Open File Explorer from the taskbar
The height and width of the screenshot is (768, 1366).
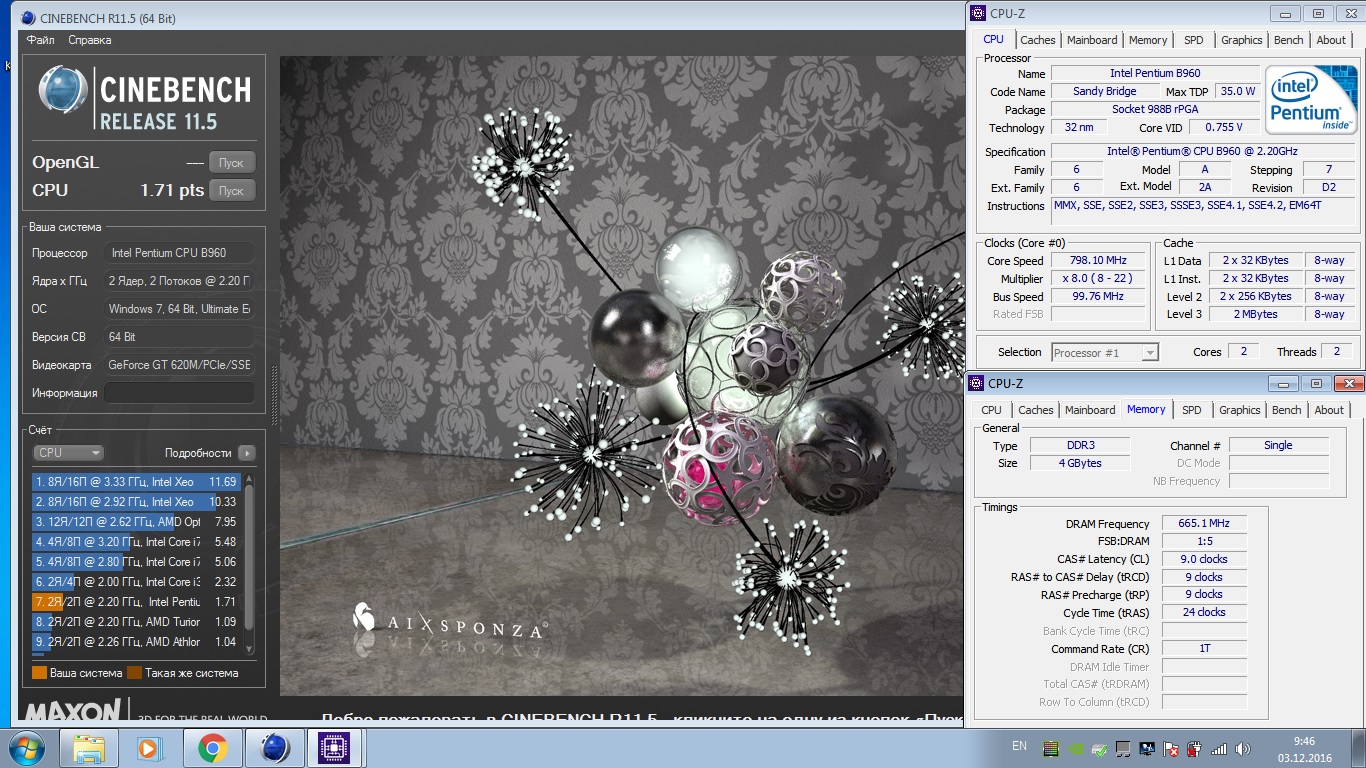(x=89, y=748)
